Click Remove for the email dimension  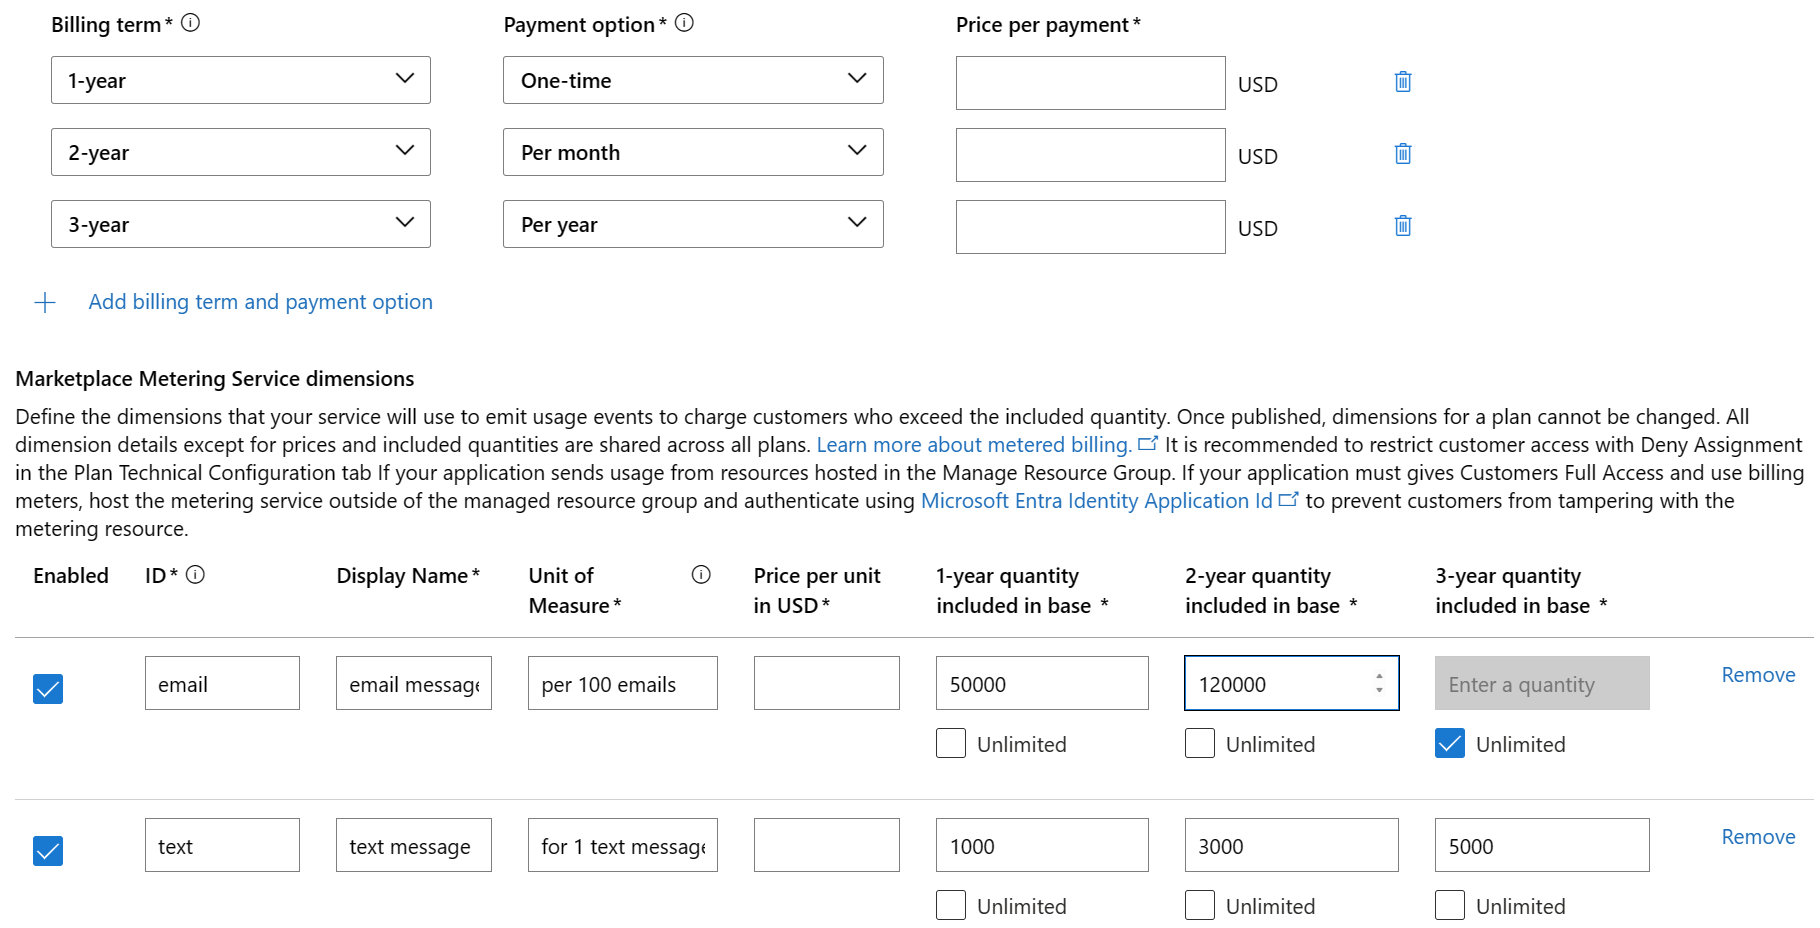[x=1758, y=675]
